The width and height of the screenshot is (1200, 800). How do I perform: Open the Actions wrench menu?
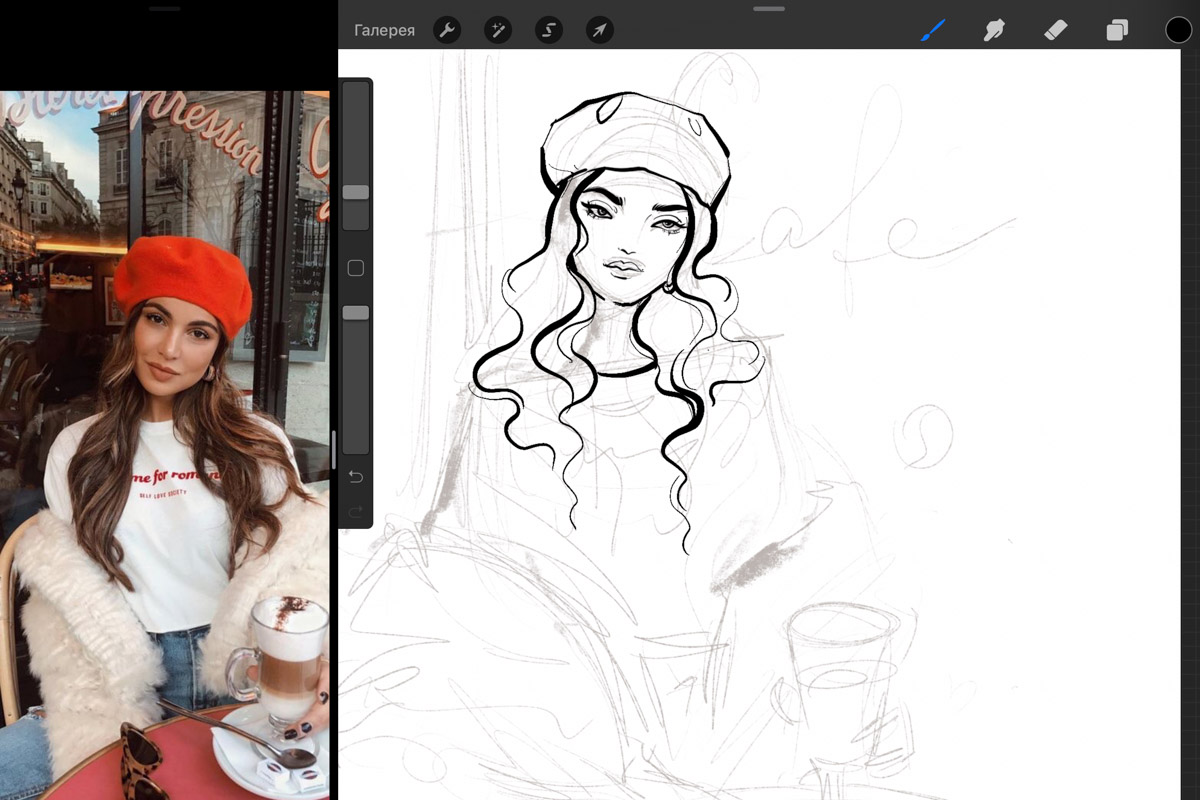coord(447,30)
